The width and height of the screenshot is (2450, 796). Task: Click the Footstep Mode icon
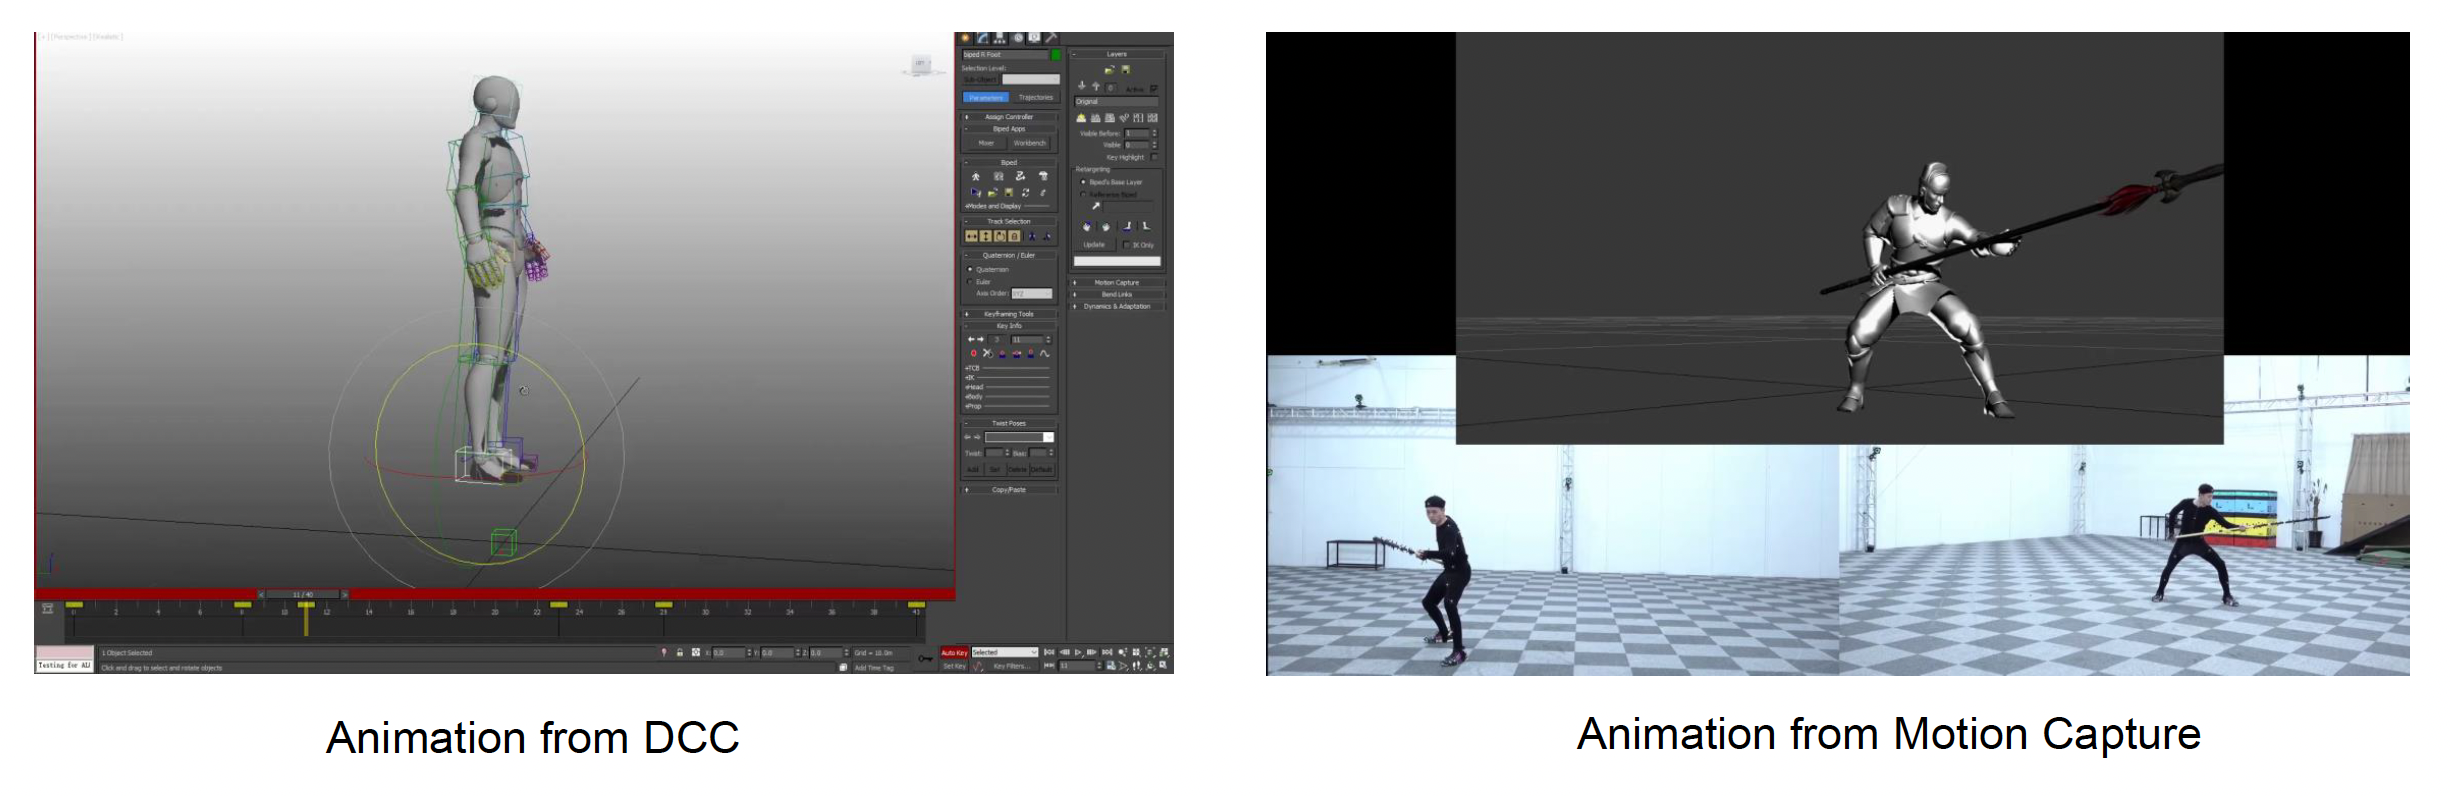click(x=998, y=177)
